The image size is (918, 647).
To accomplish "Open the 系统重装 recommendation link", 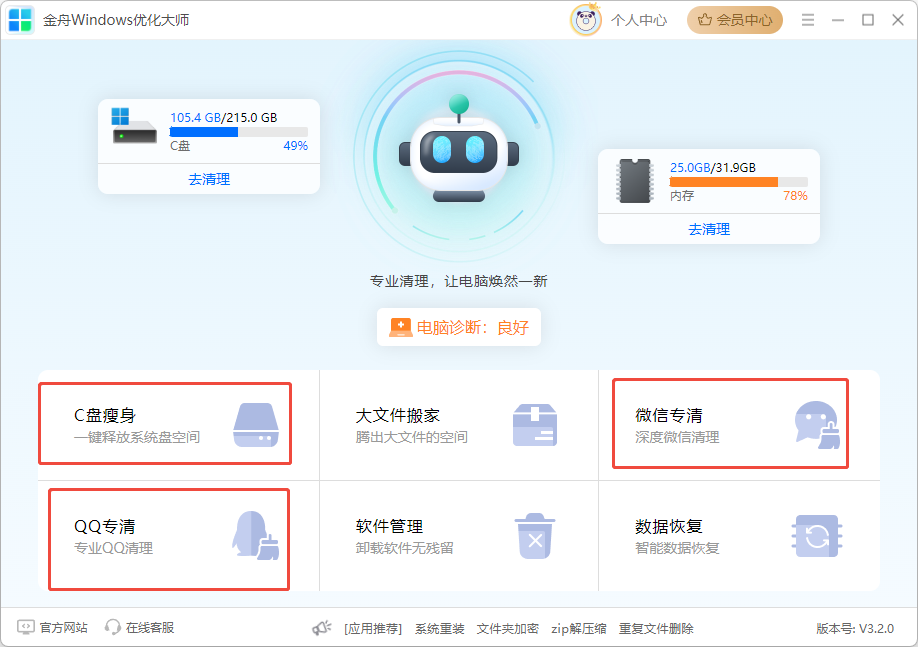I will pyautogui.click(x=440, y=629).
